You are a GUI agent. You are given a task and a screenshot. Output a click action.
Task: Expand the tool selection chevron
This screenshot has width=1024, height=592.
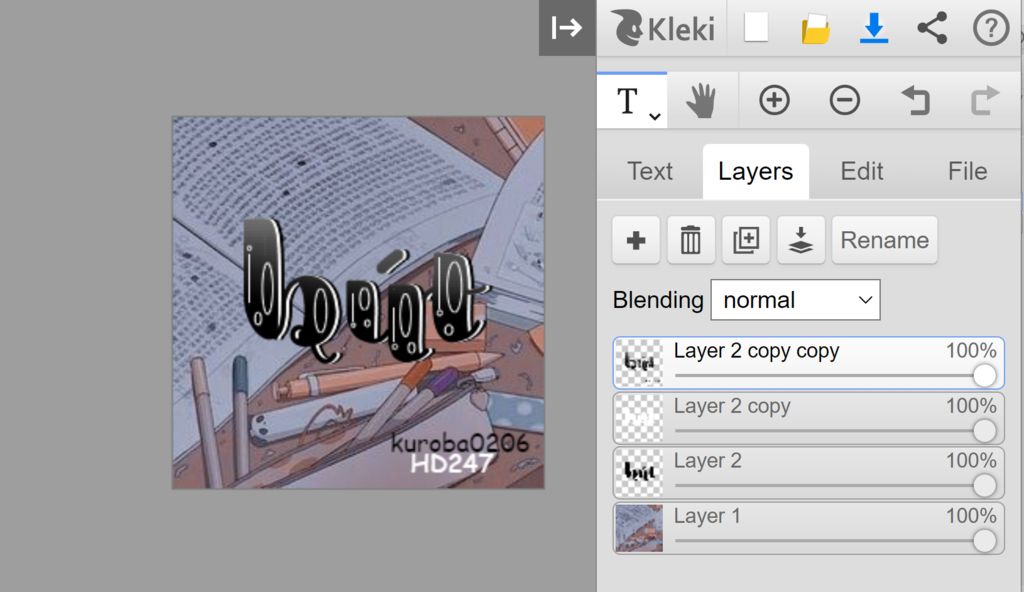click(x=654, y=116)
